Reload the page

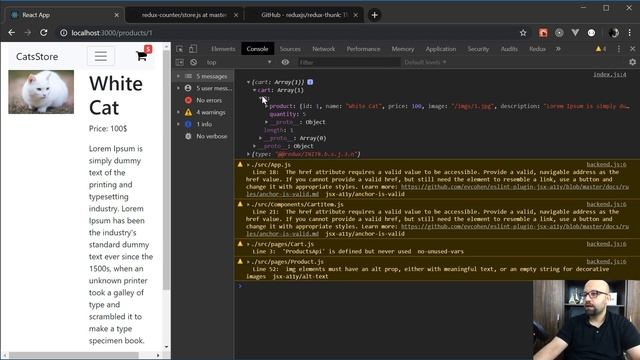(44, 33)
